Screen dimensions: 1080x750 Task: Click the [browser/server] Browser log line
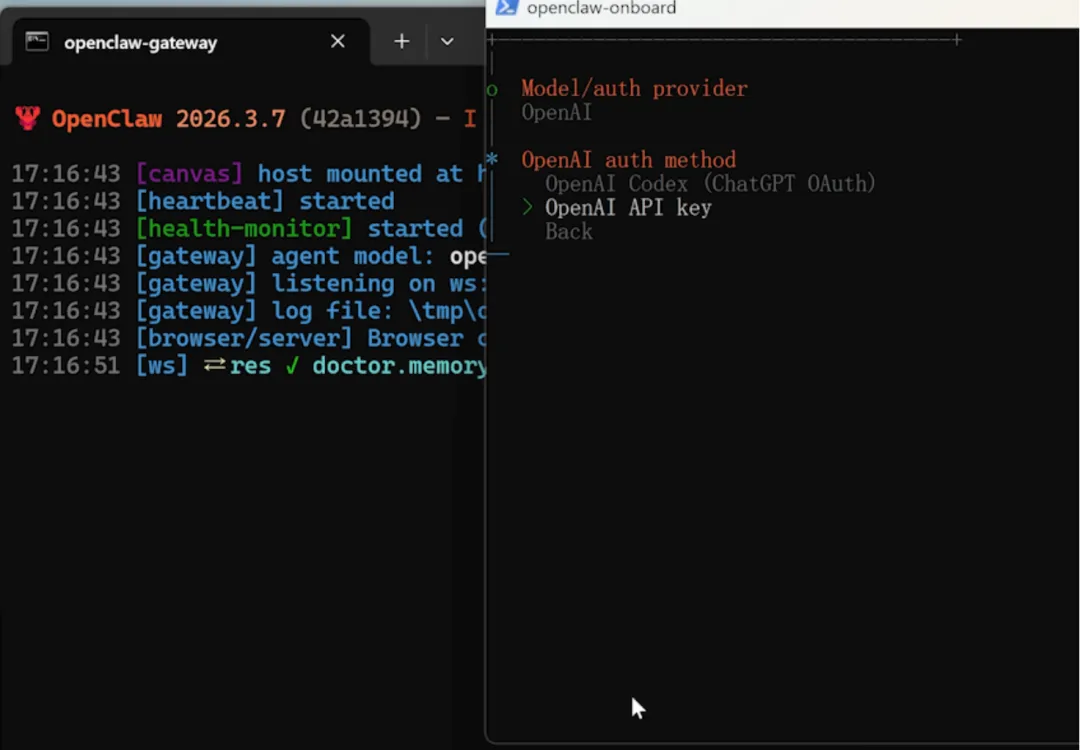click(x=248, y=339)
